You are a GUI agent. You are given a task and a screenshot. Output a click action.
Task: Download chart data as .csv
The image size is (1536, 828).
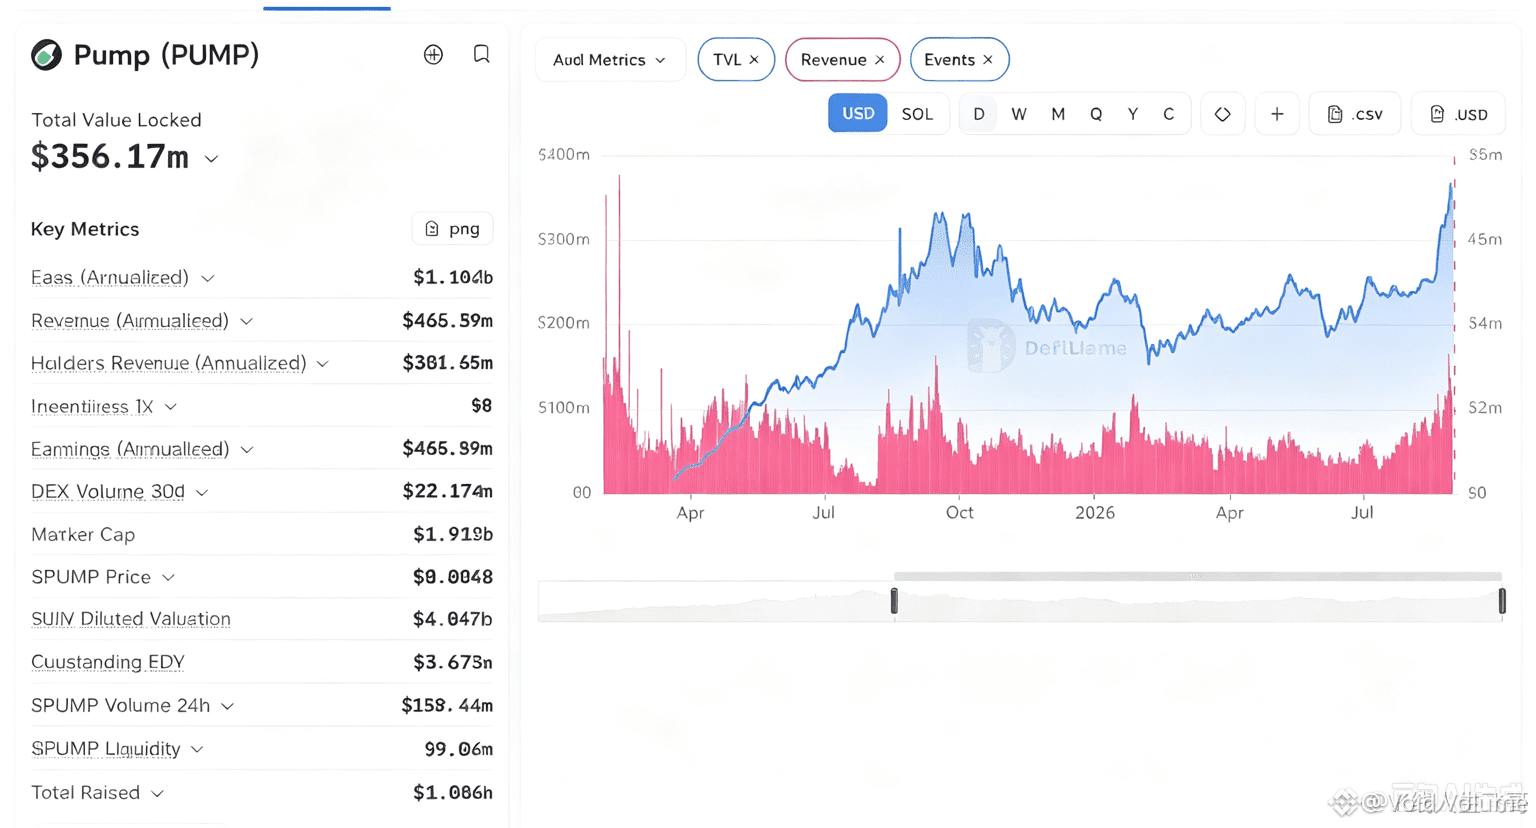[1355, 114]
